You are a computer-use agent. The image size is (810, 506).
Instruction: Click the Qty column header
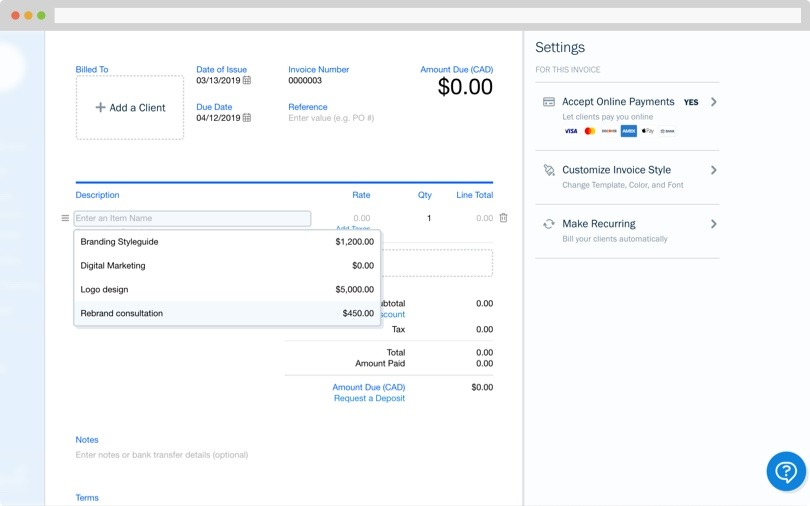(x=425, y=195)
